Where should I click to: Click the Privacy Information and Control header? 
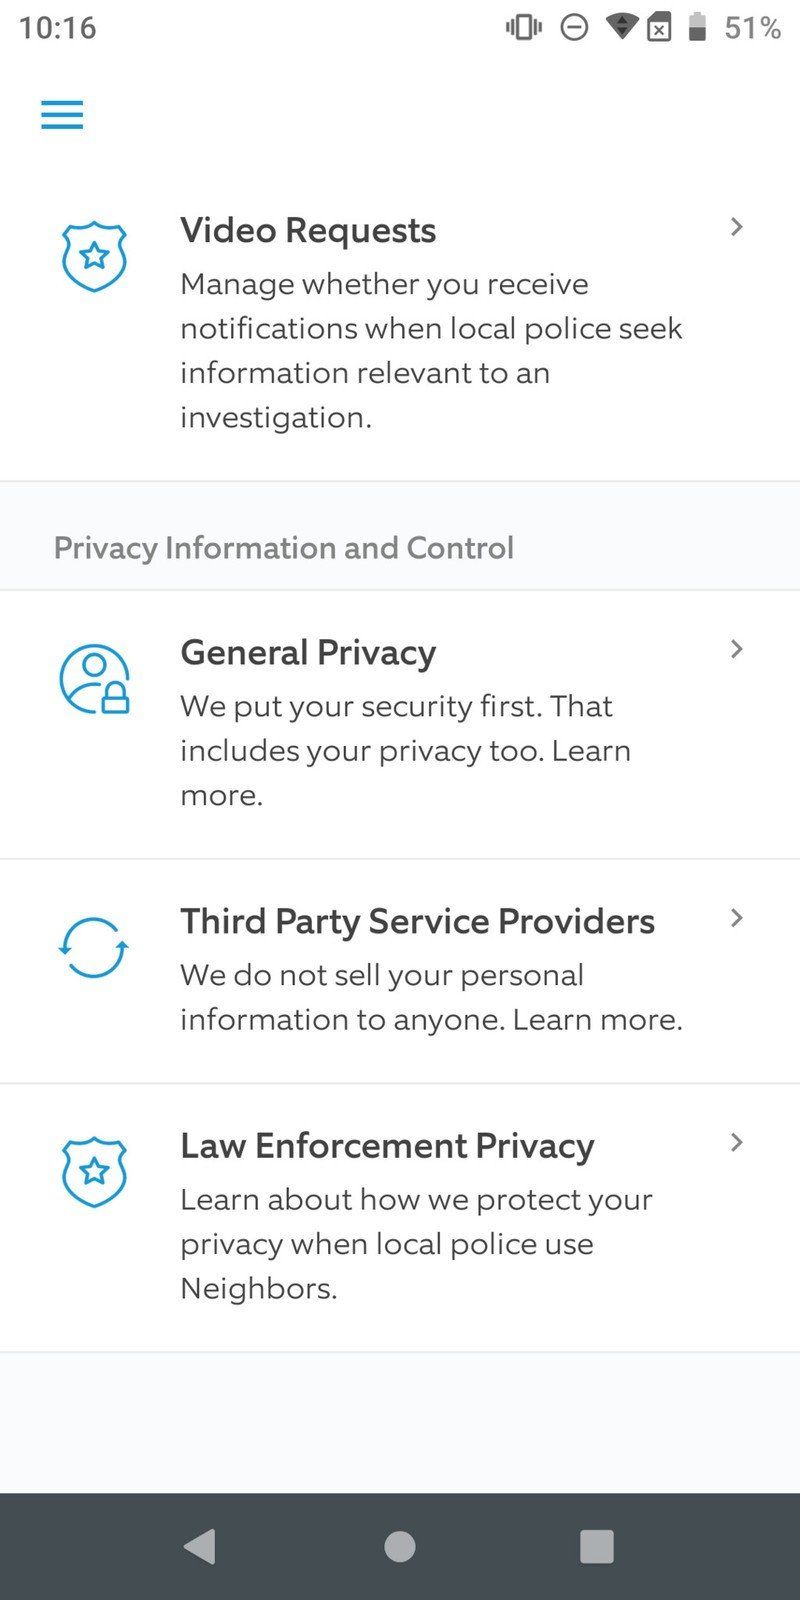tap(284, 547)
